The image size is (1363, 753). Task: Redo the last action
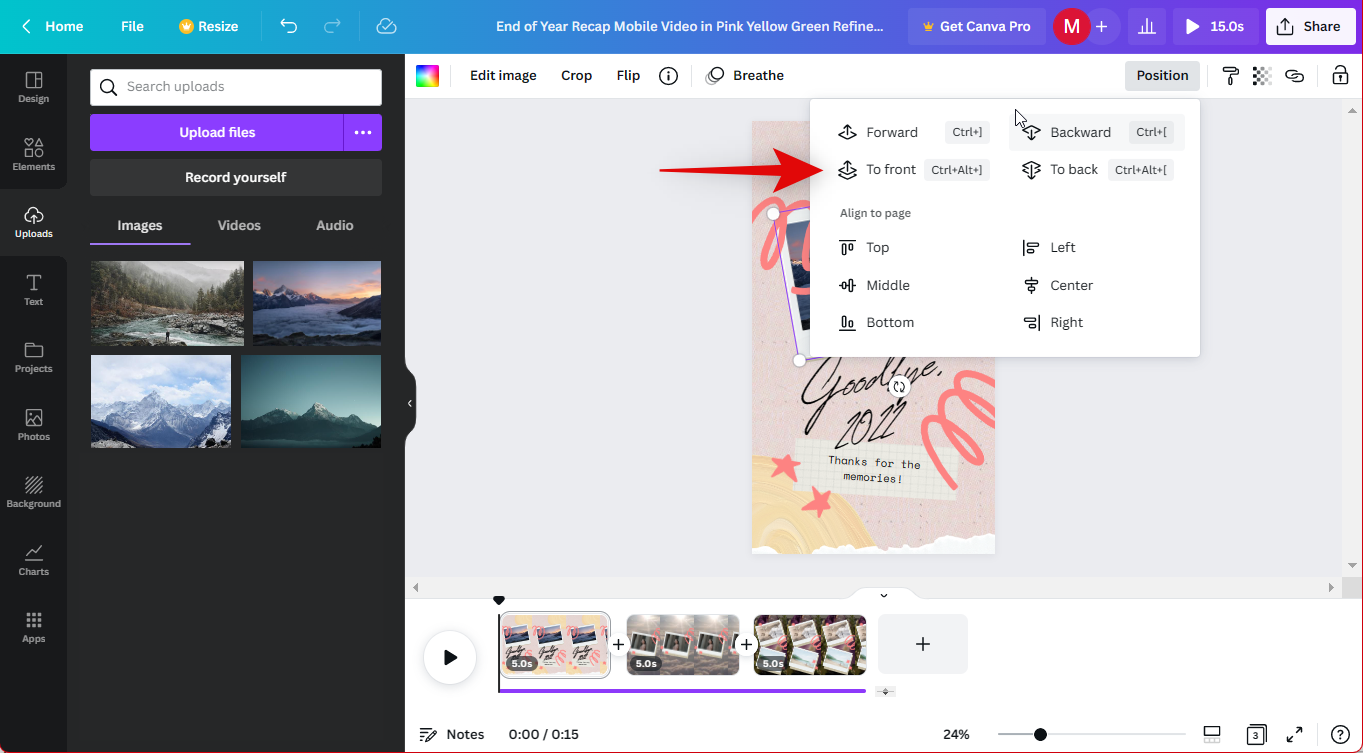[x=333, y=26]
